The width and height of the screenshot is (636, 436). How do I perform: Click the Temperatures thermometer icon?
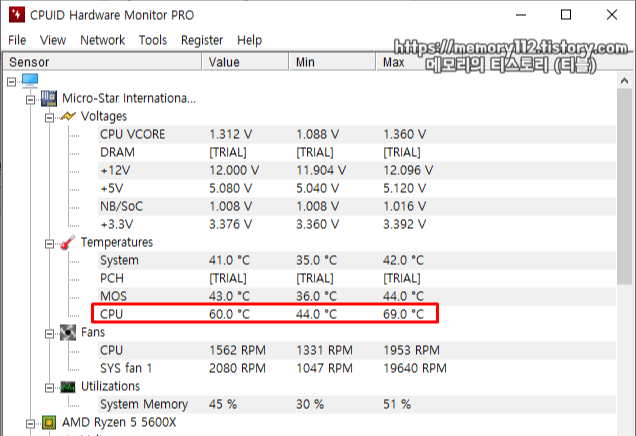pyautogui.click(x=67, y=243)
